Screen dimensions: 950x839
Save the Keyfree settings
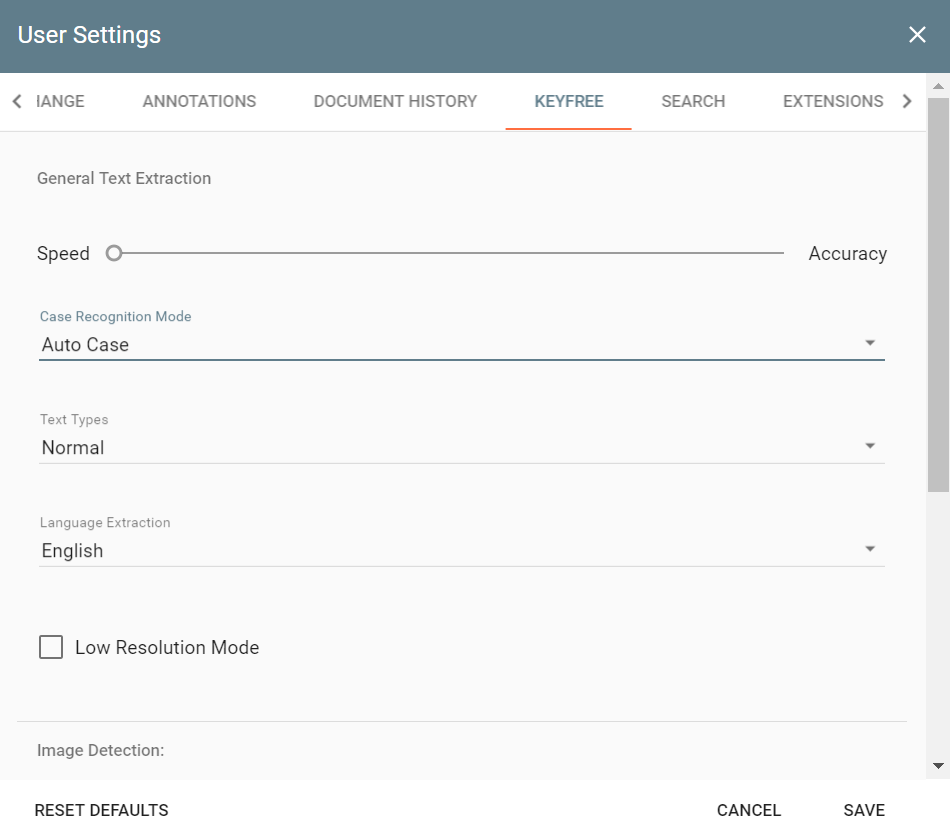coord(863,810)
